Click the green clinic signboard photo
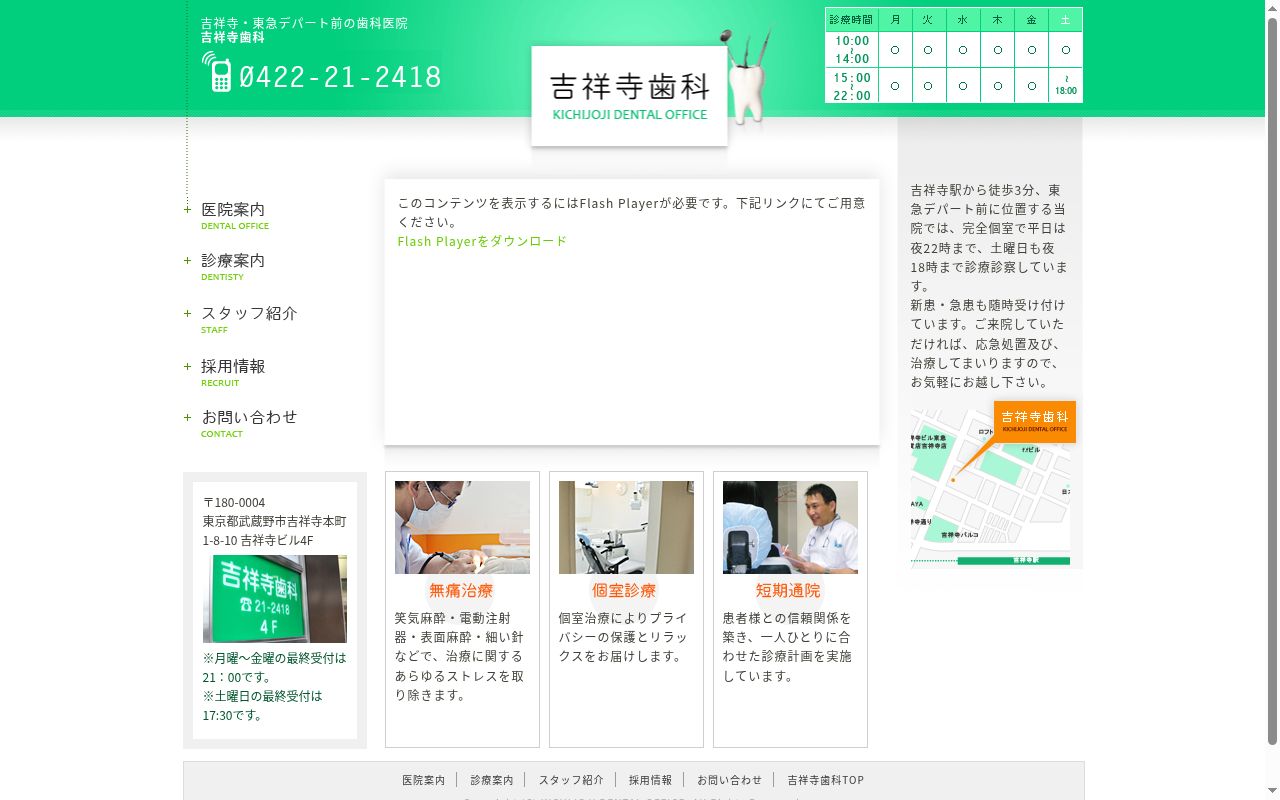The height and width of the screenshot is (800, 1280). coord(275,599)
